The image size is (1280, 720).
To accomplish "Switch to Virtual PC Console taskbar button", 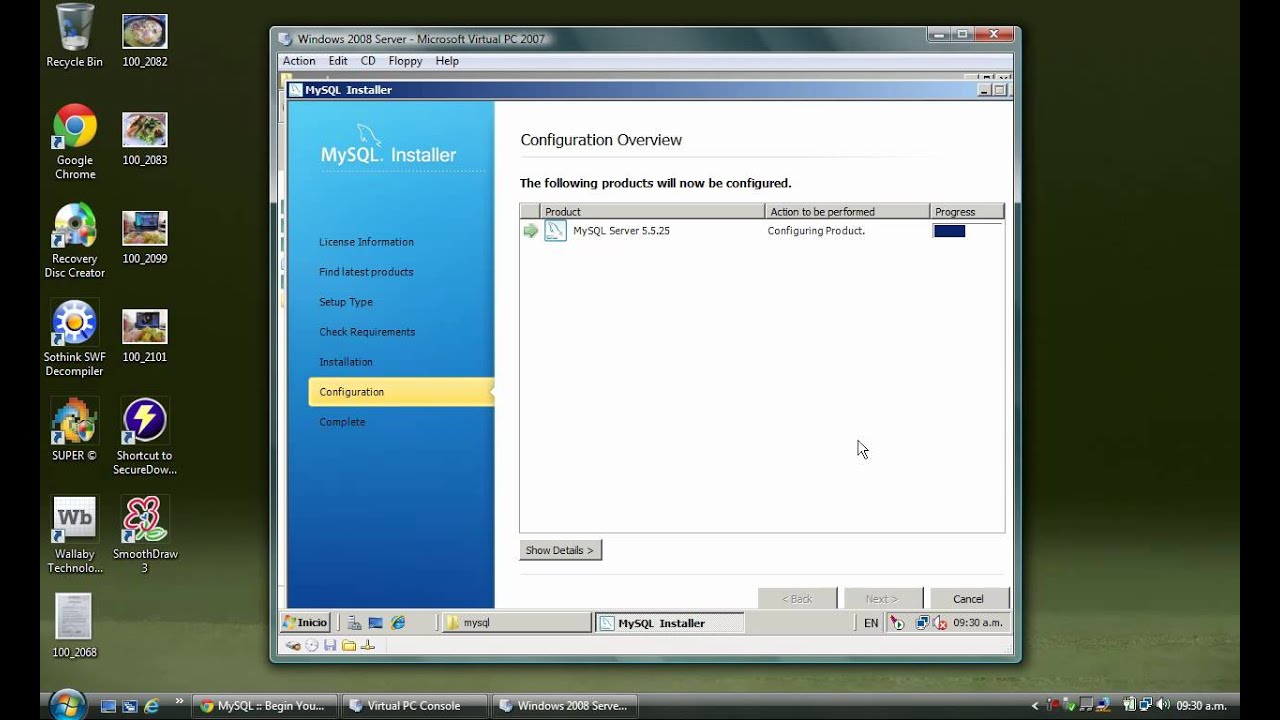I will (414, 706).
